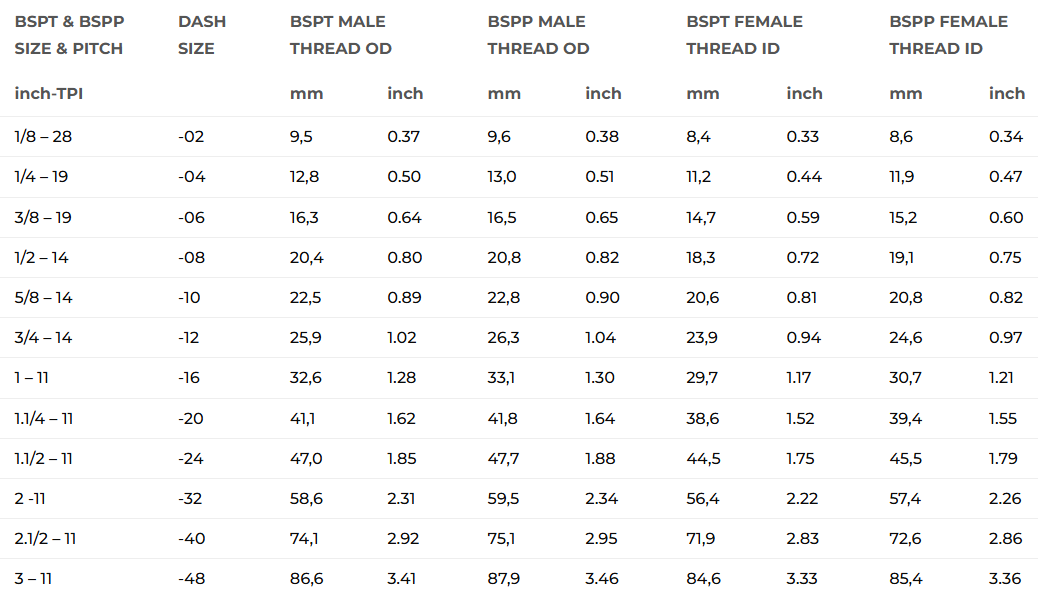This screenshot has height=596, width=1038.
Task: Click the BSPT MALE THREAD OD column header
Action: tap(340, 35)
